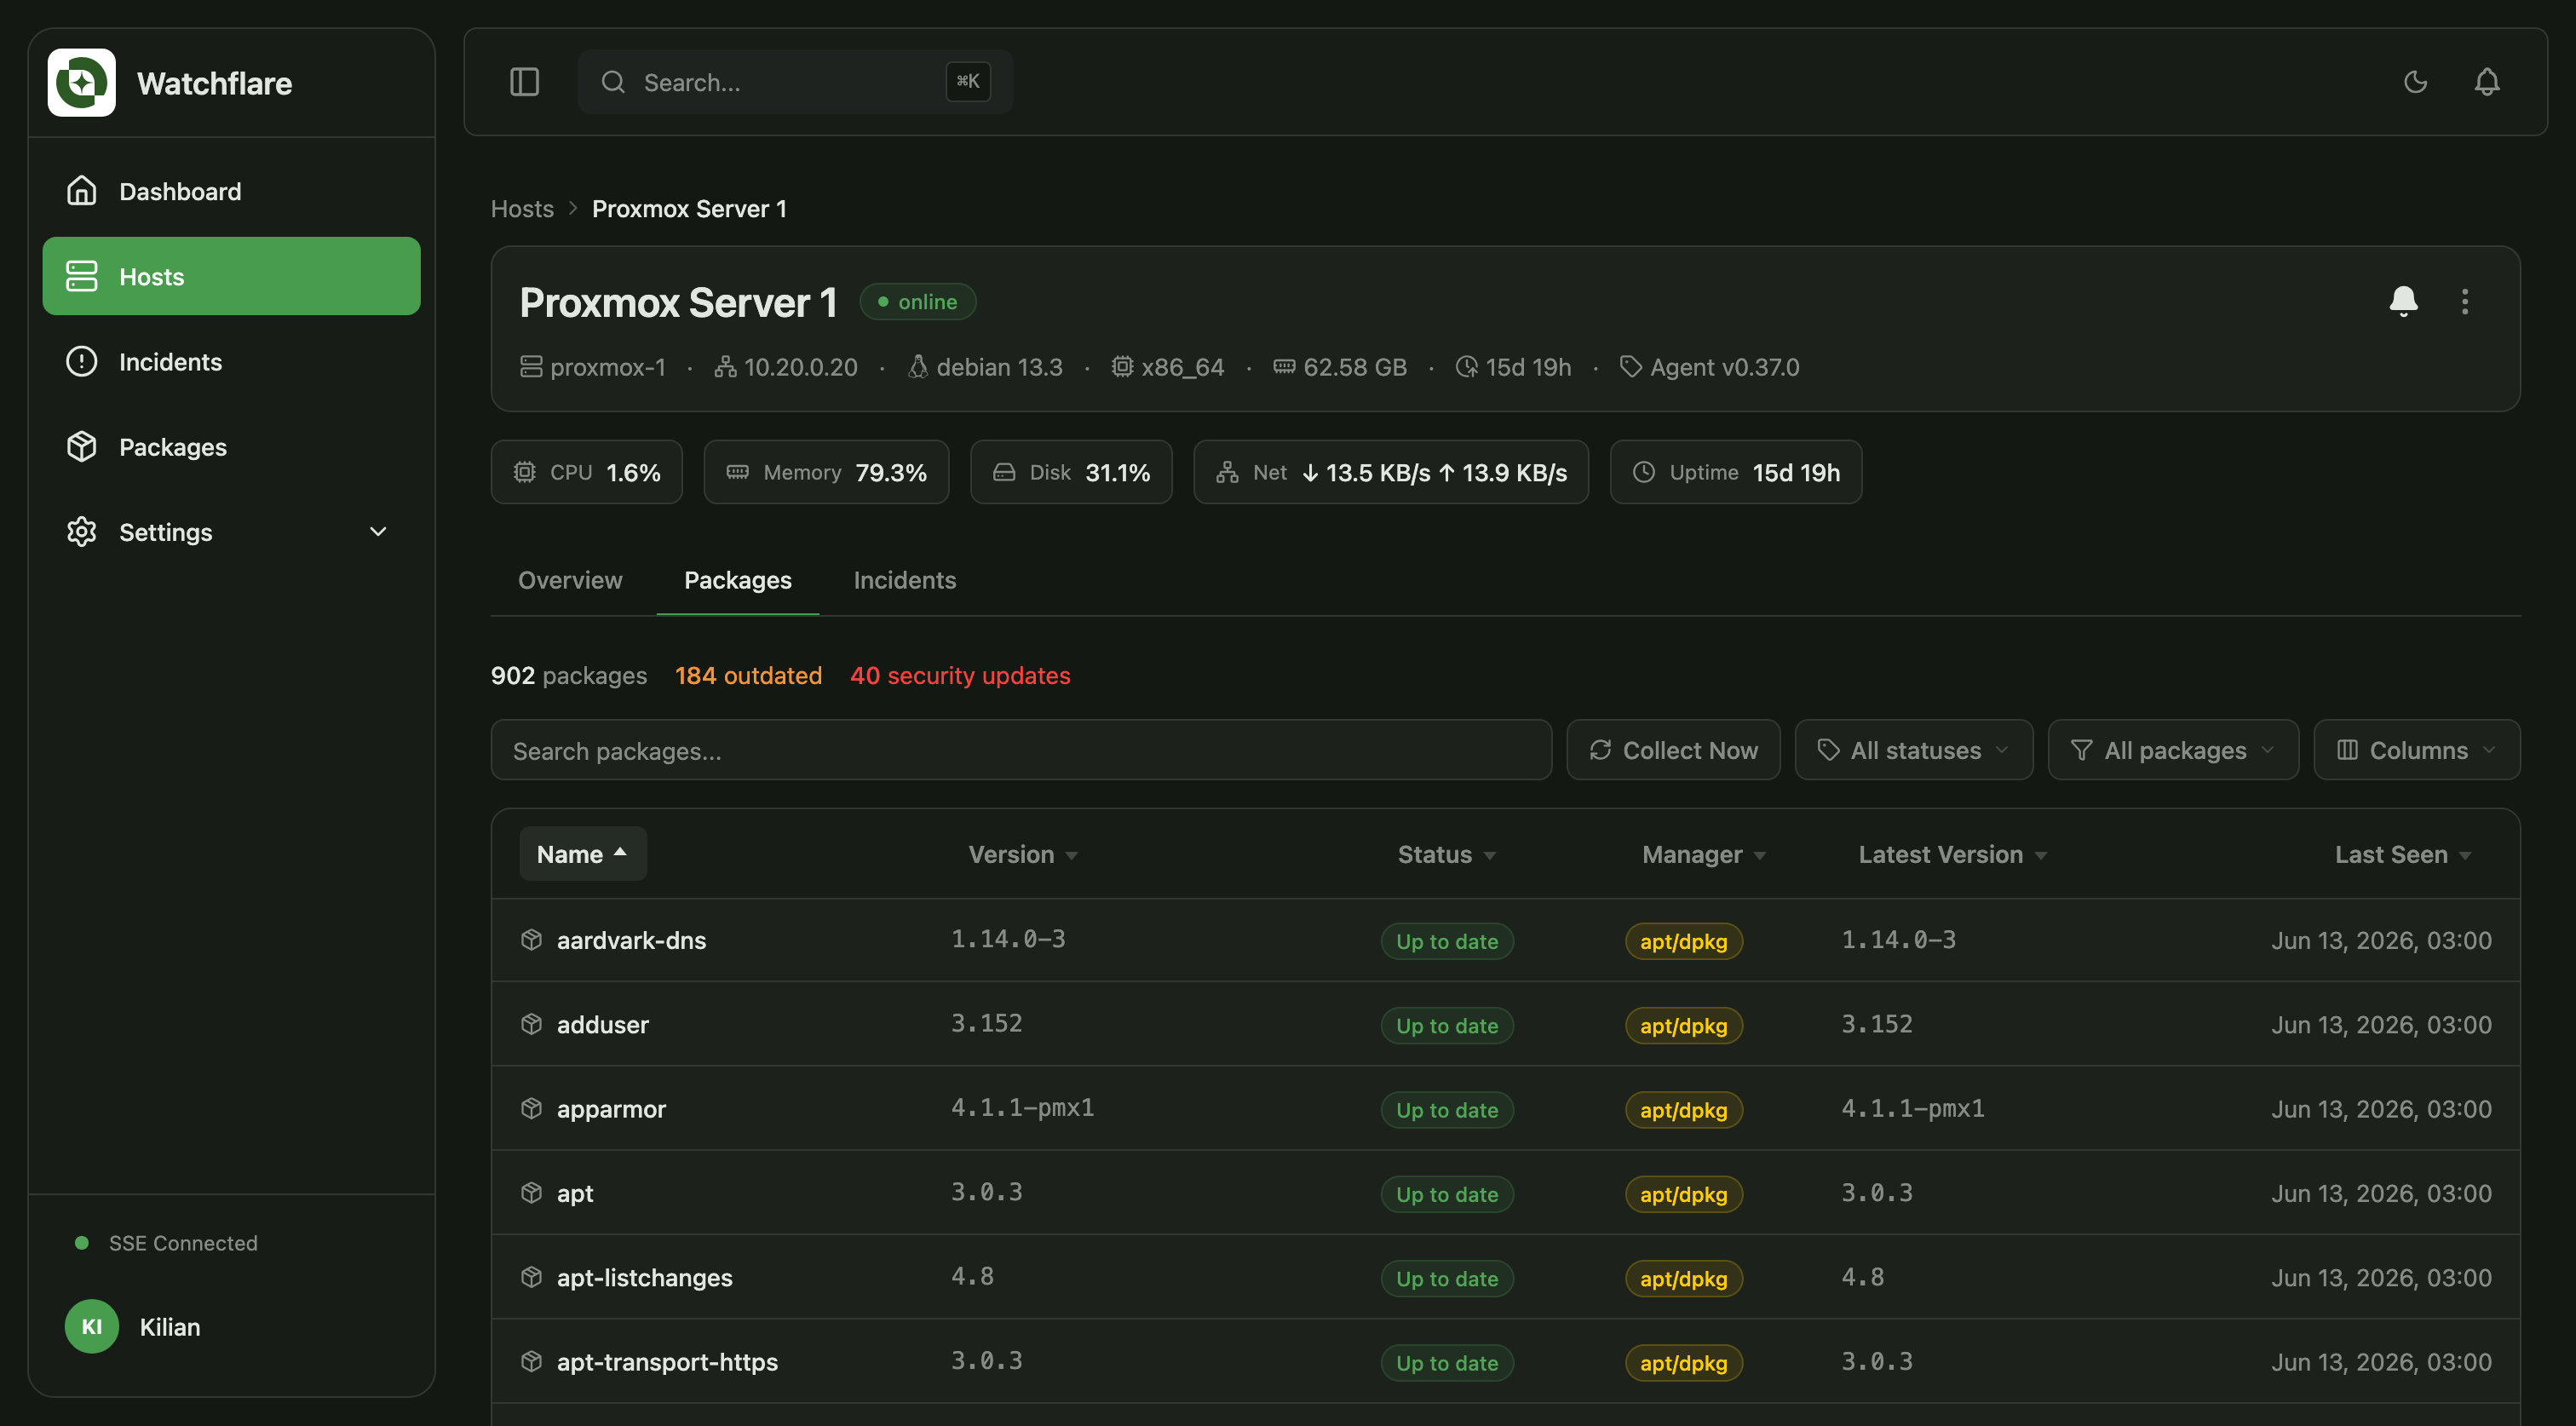Click the package icon beside apparmor
Viewport: 2576px width, 1426px height.
pyautogui.click(x=531, y=1108)
